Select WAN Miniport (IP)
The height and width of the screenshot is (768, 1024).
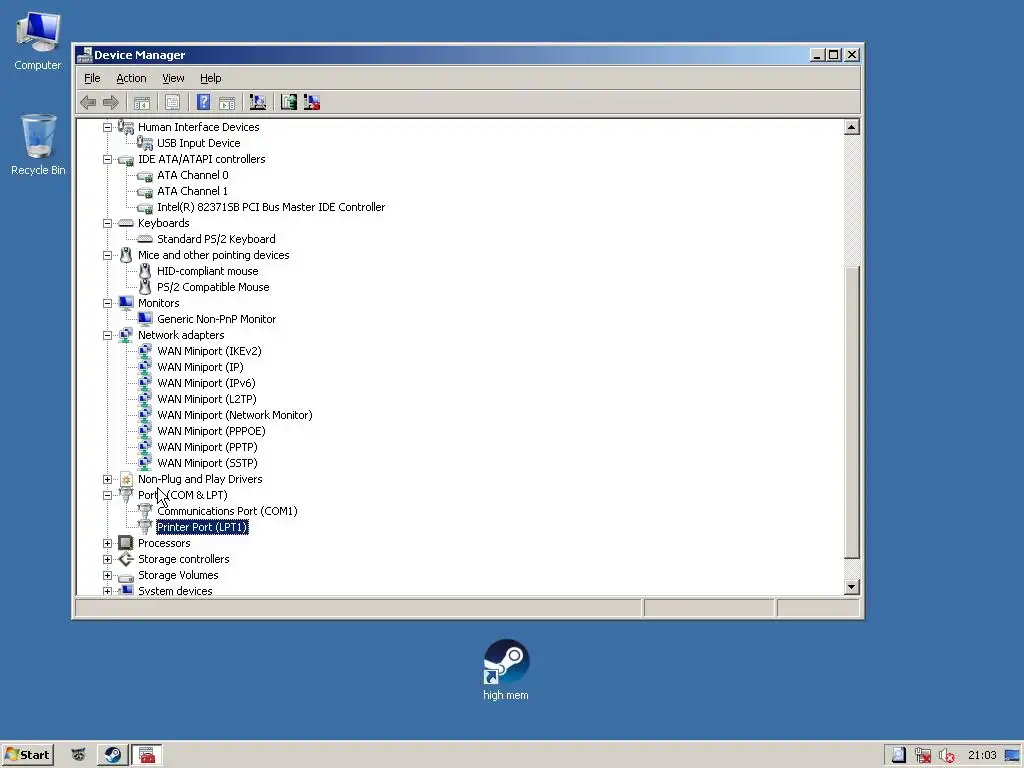click(200, 367)
